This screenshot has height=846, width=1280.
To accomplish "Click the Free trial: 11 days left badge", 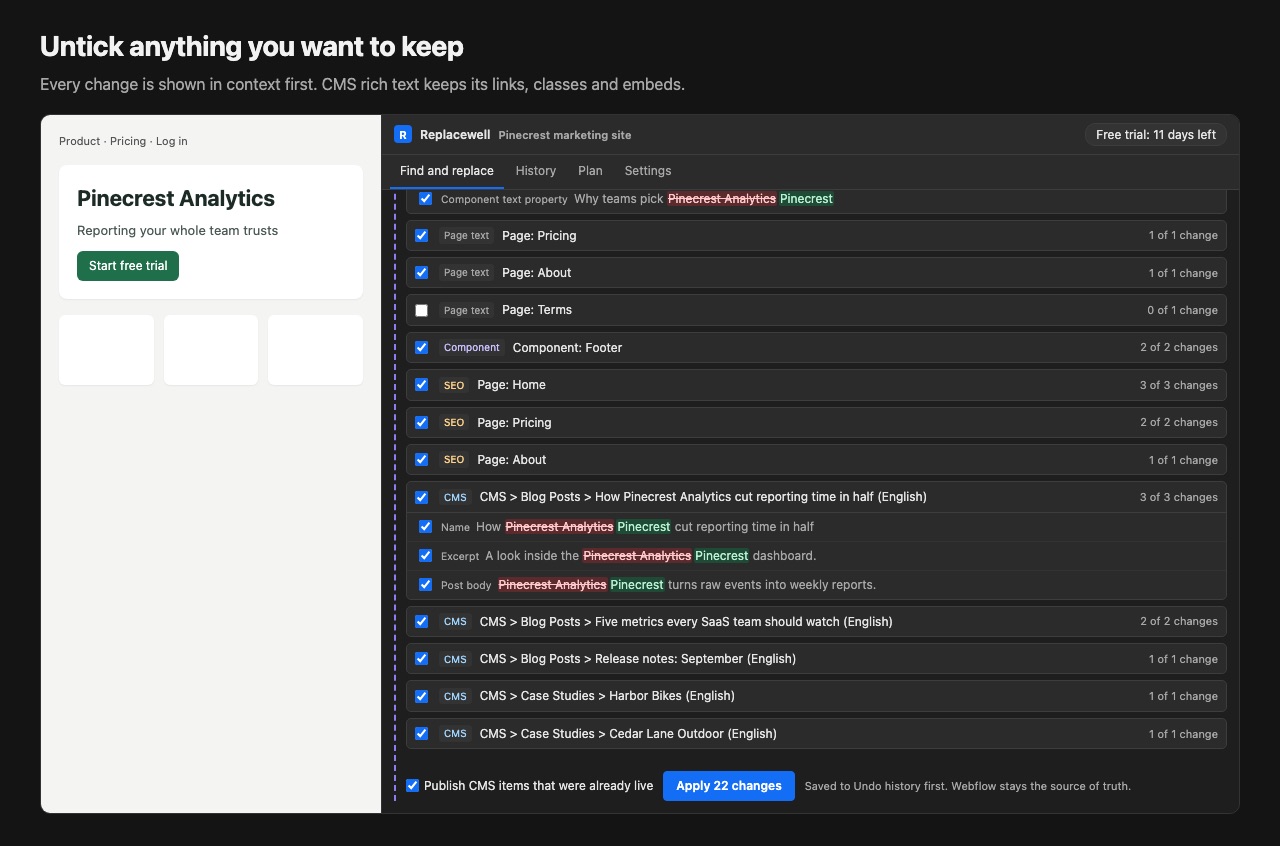I will coord(1156,135).
